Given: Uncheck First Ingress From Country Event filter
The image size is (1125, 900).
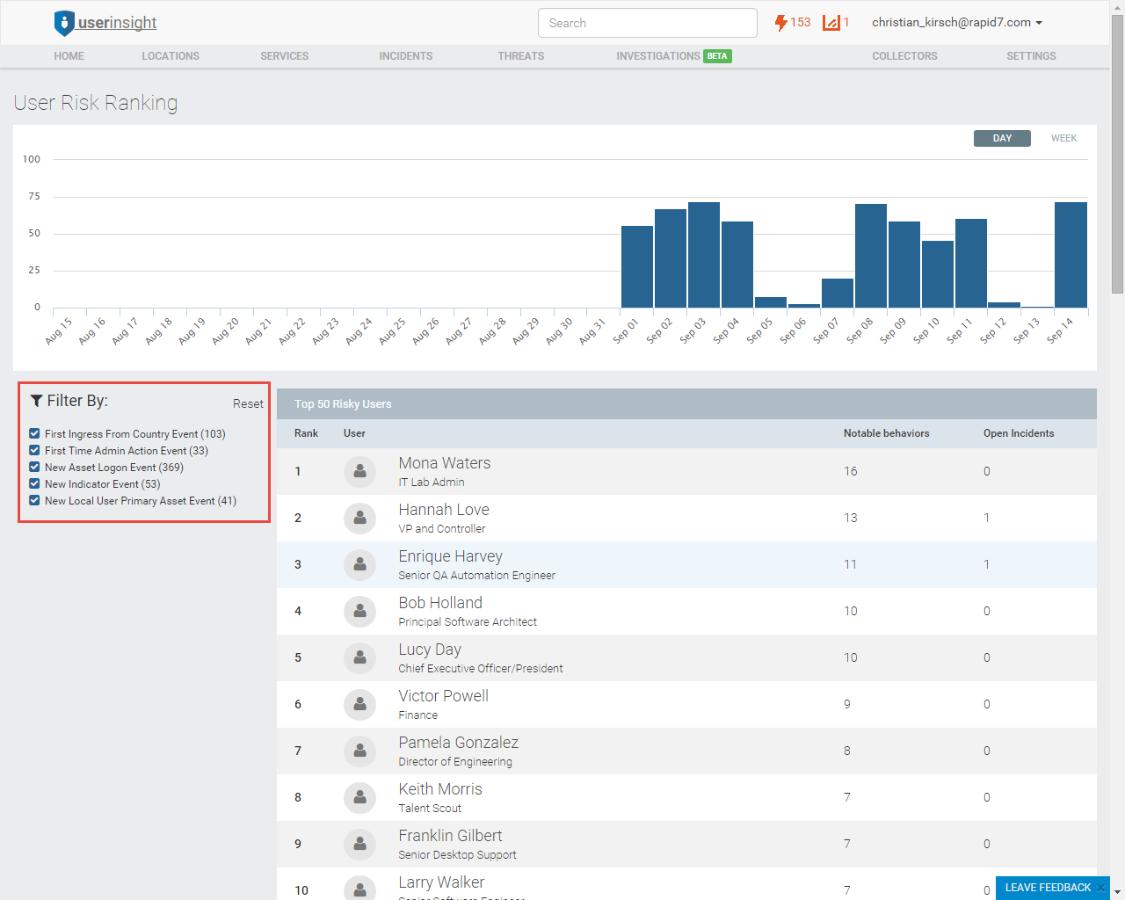Looking at the screenshot, I should pos(33,434).
